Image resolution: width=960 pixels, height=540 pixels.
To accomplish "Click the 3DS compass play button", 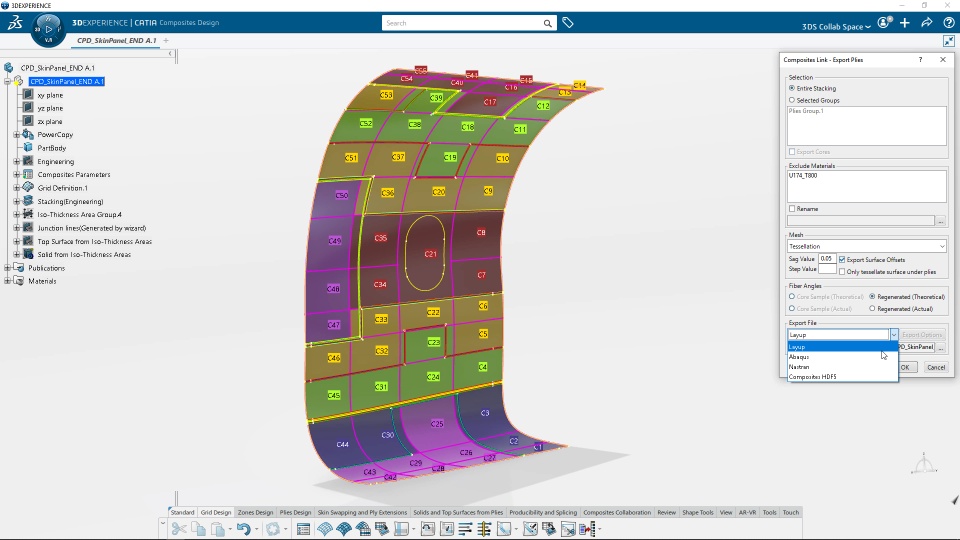I will 48,29.
